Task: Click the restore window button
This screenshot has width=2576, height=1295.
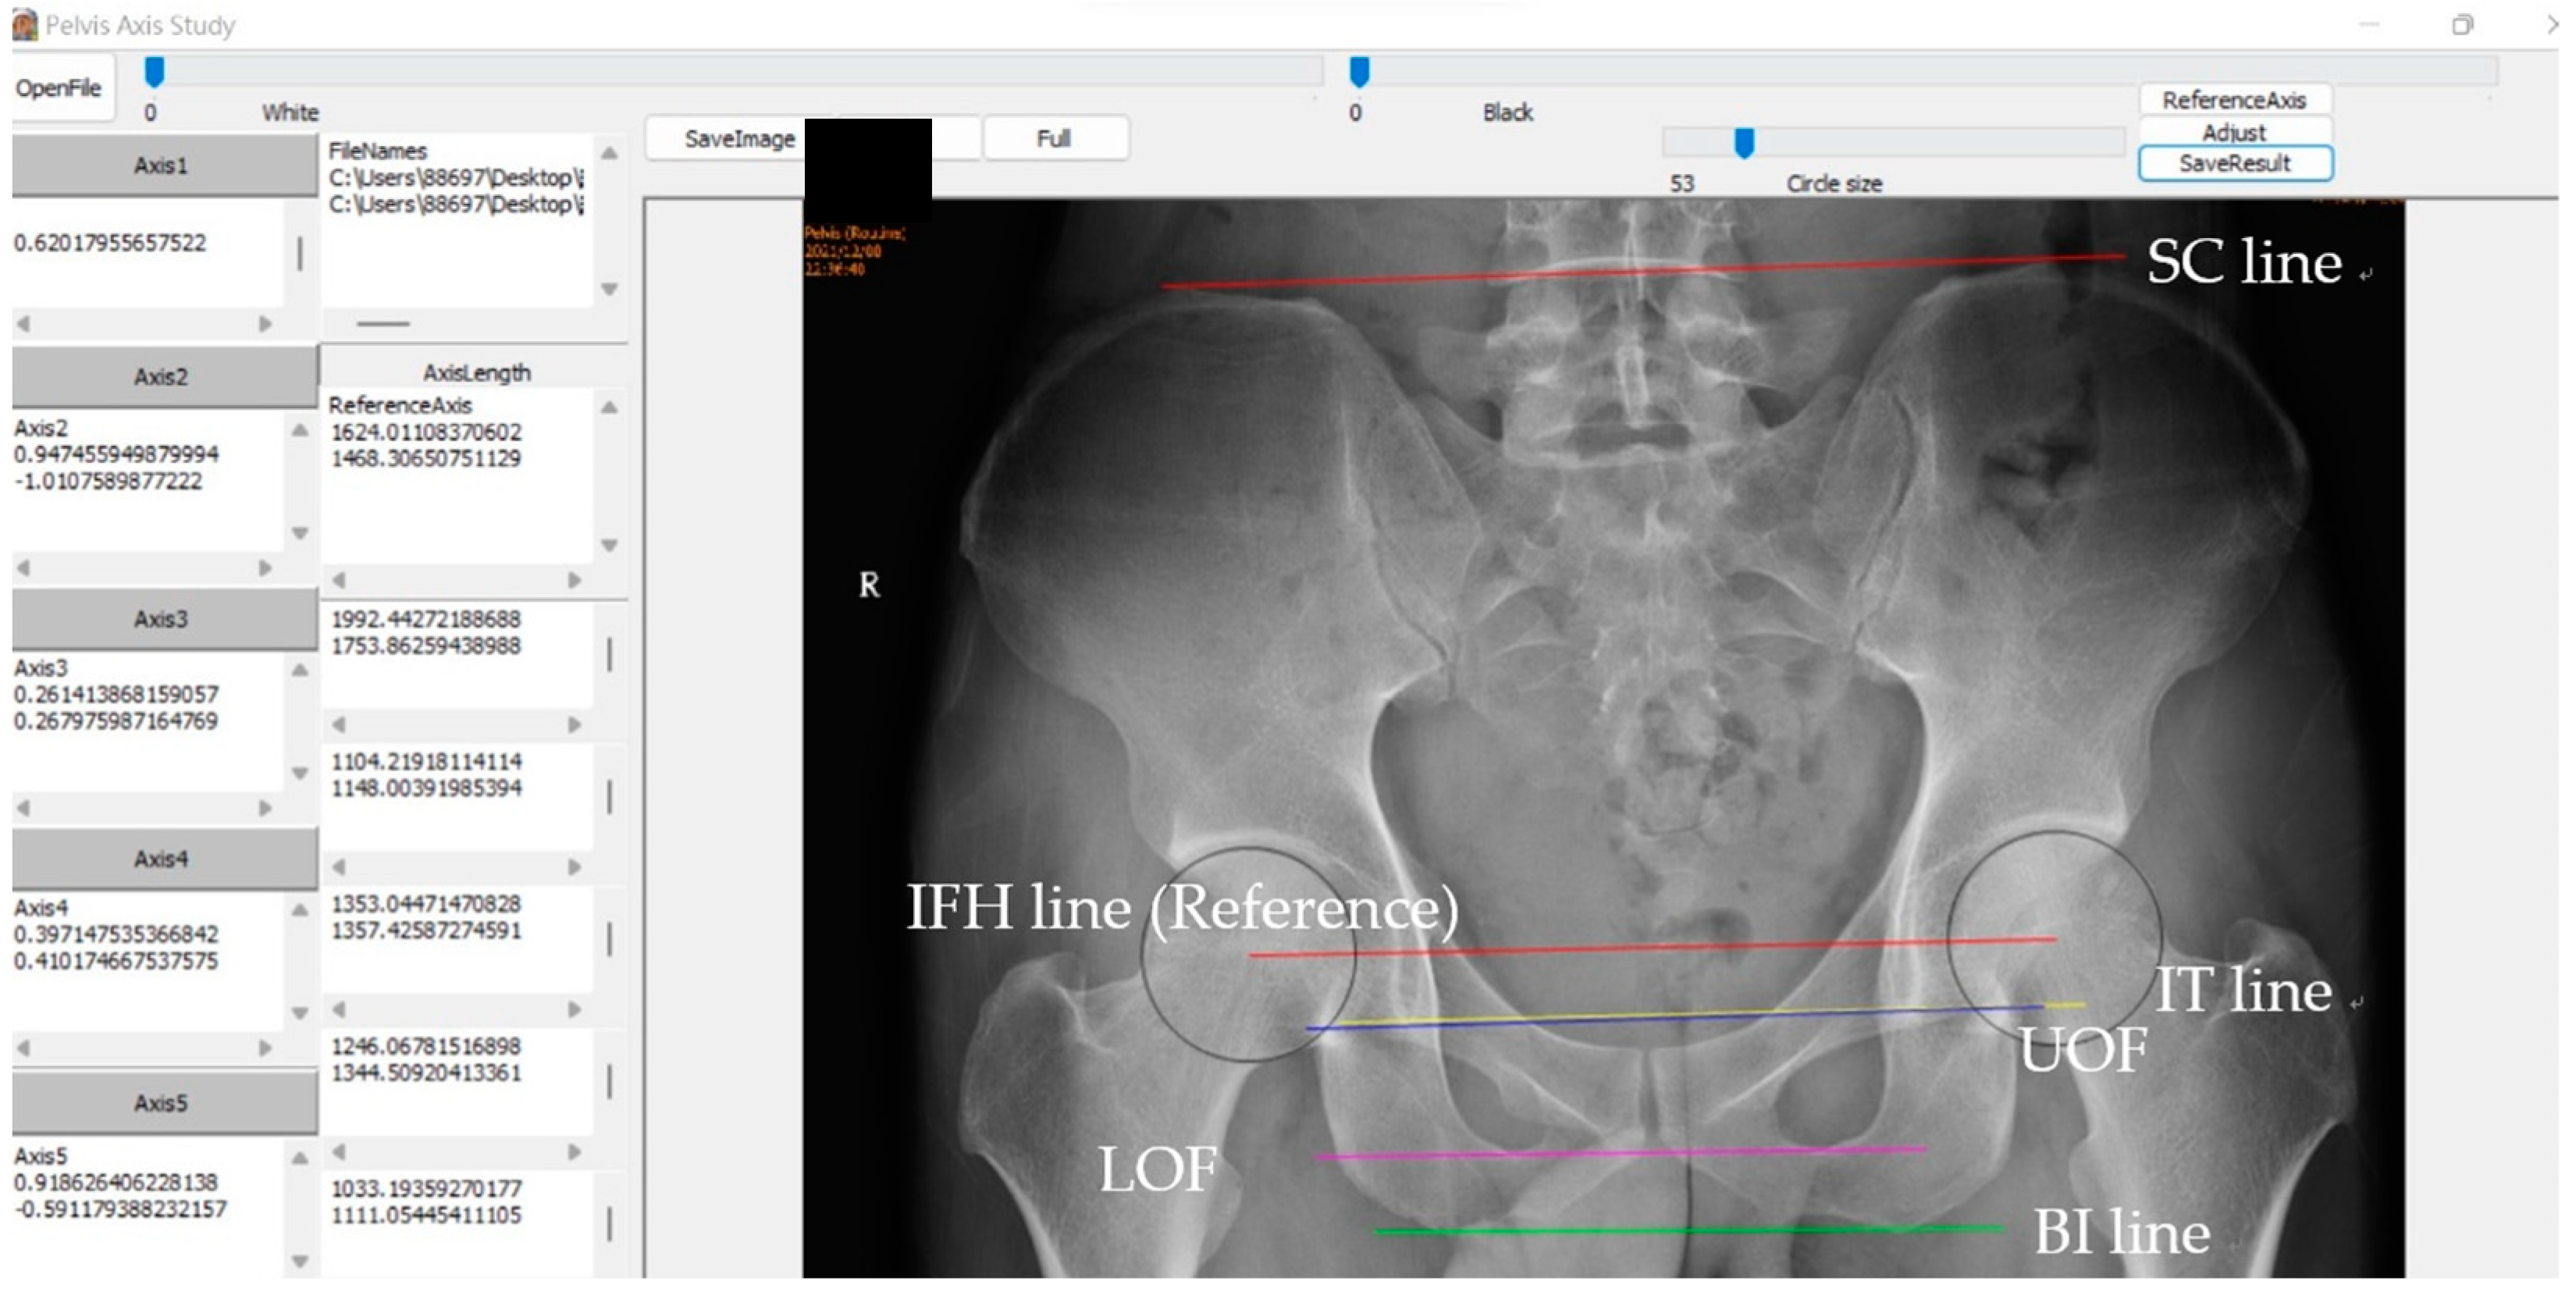Action: point(2463,24)
